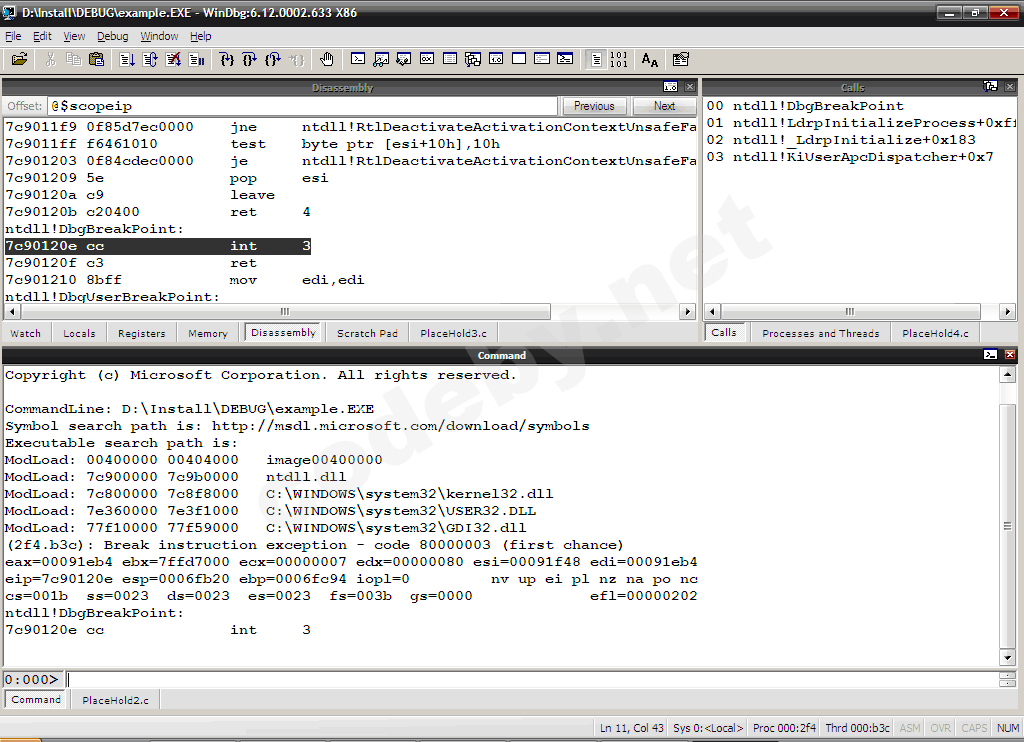1024x742 pixels.
Task: Open the Memory window from the toolbar
Action: click(450, 59)
